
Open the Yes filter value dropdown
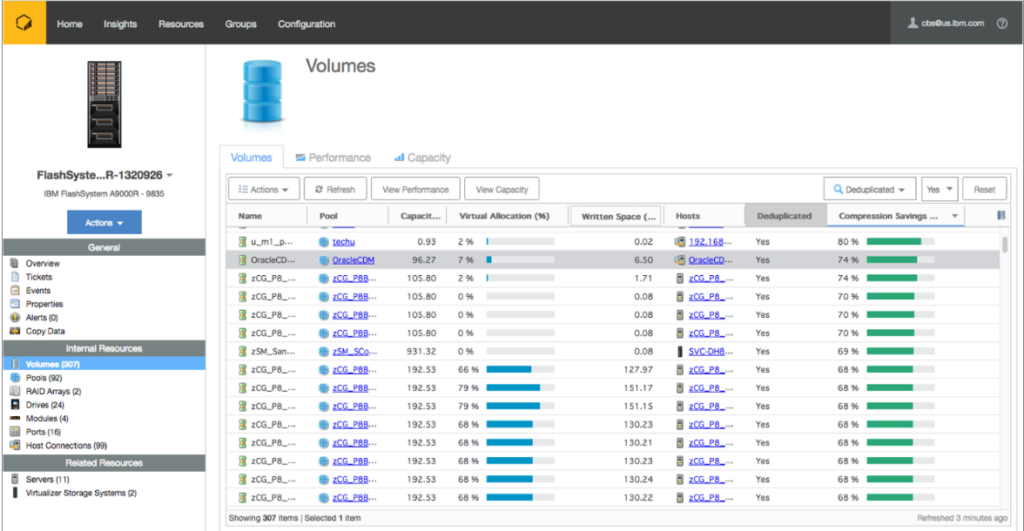click(940, 189)
